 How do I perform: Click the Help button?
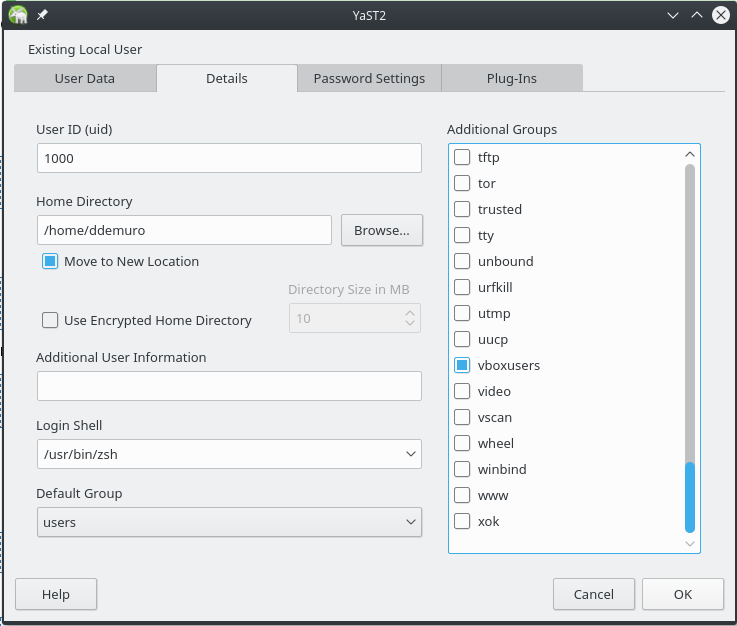click(x=56, y=595)
